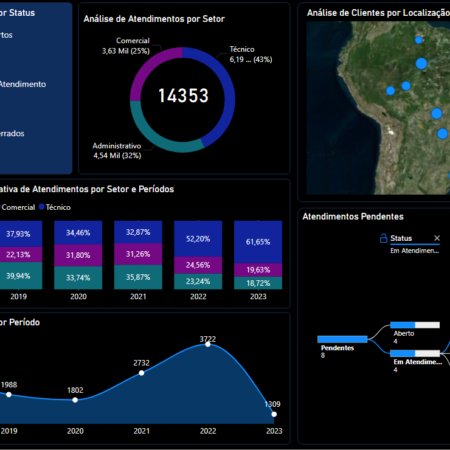Click the 31,26% segment of 2021 bar
Viewport: 450px width, 450px height.
click(138, 254)
